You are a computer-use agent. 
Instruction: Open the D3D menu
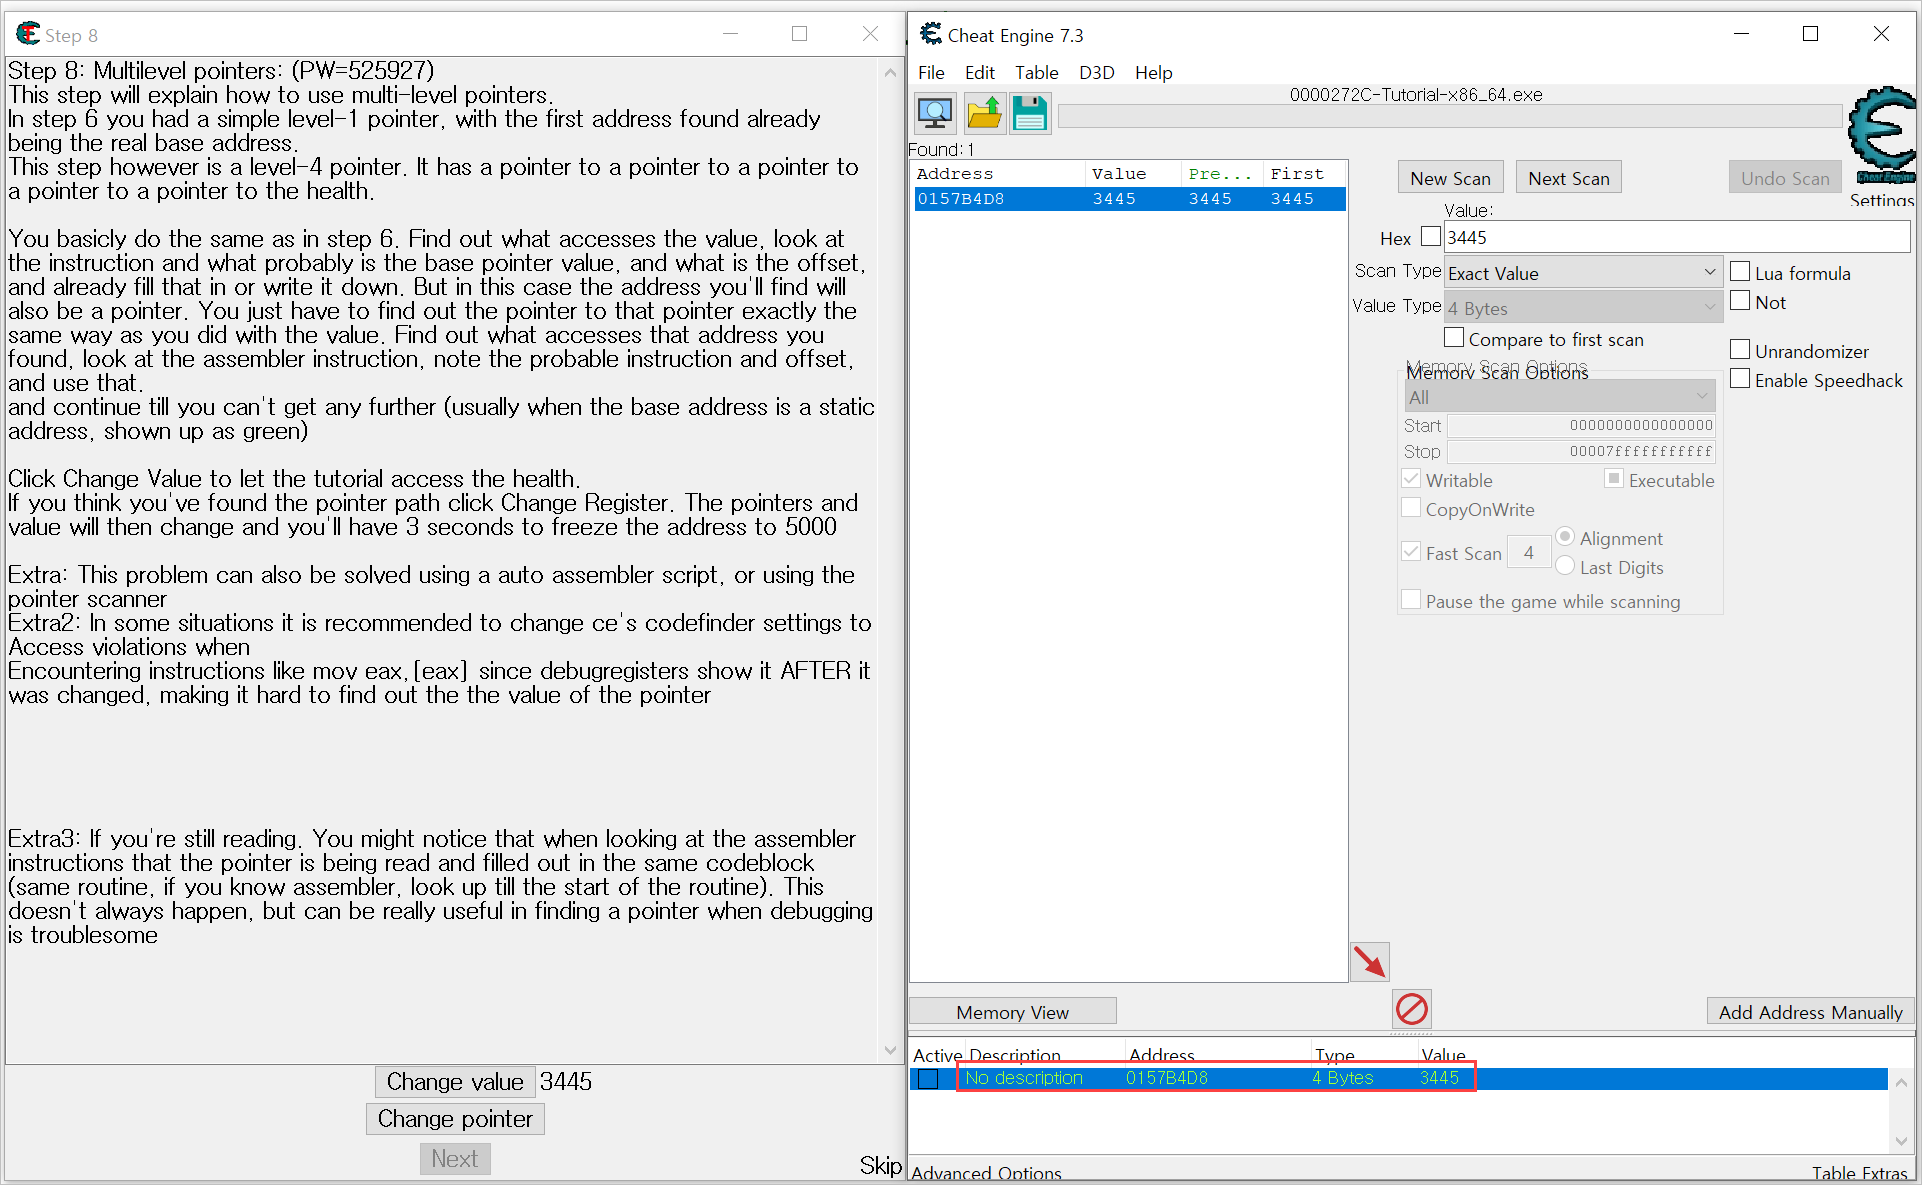click(1096, 73)
